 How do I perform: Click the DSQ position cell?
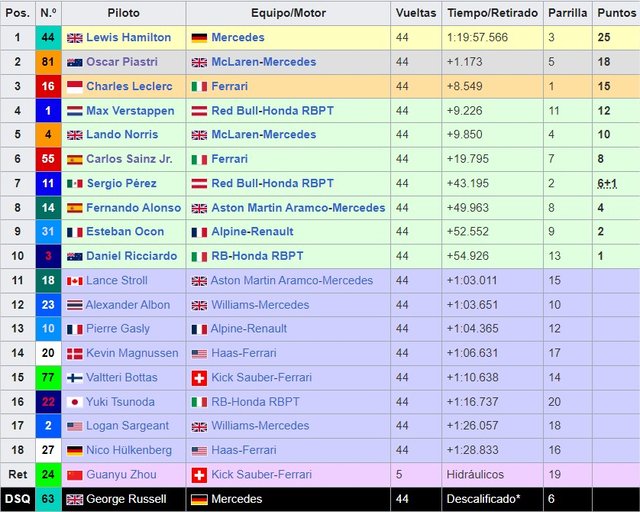point(18,499)
